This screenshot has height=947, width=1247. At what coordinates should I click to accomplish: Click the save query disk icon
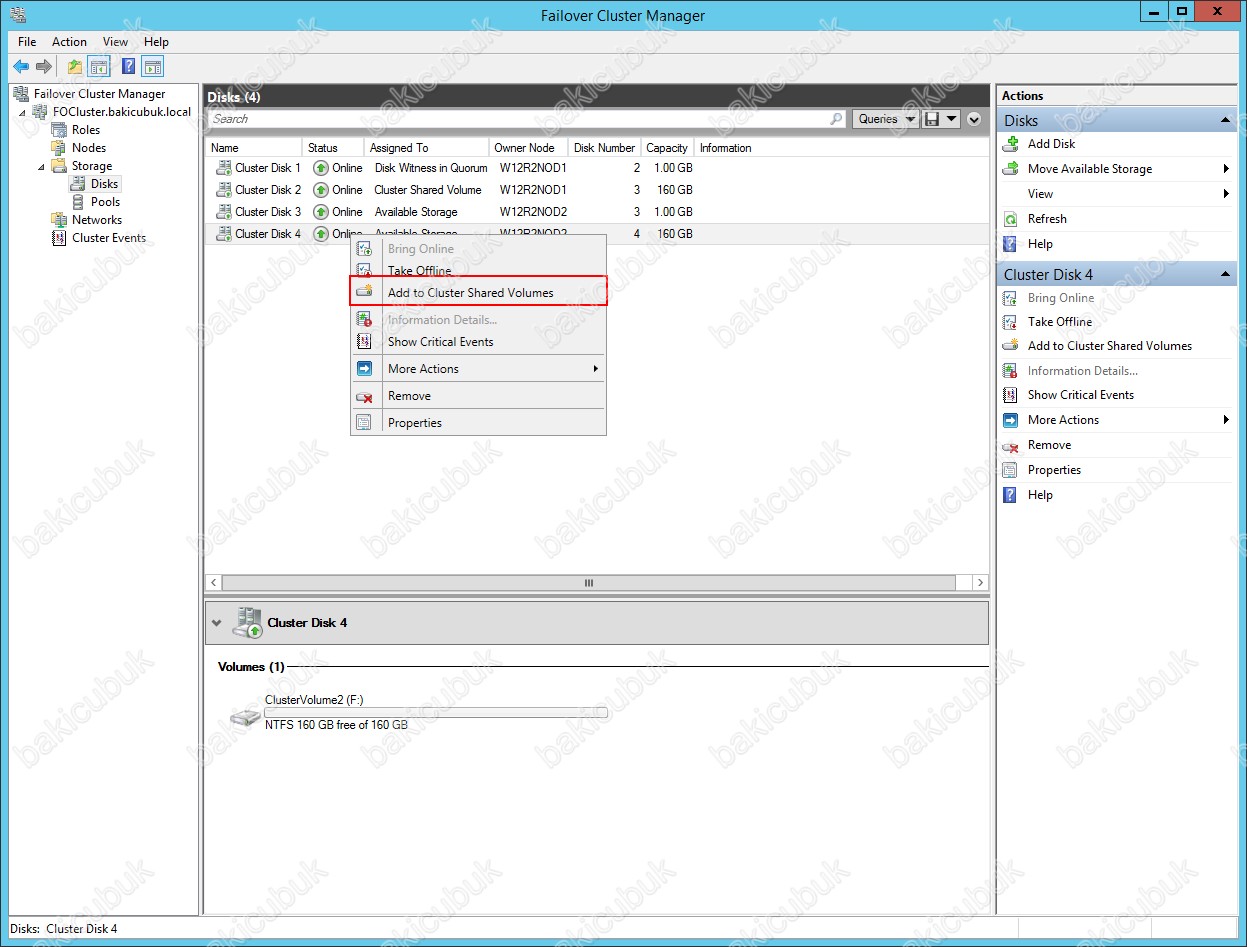932,119
